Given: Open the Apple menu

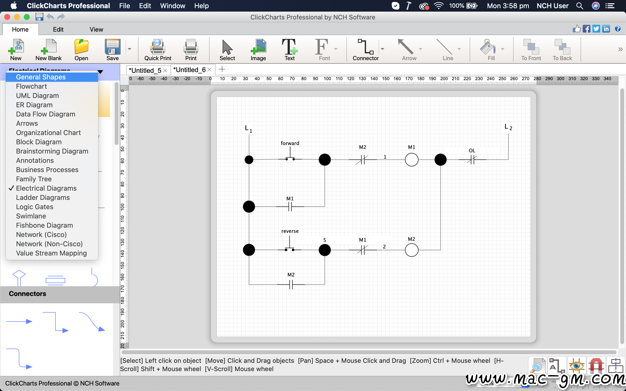Looking at the screenshot, I should point(14,6).
